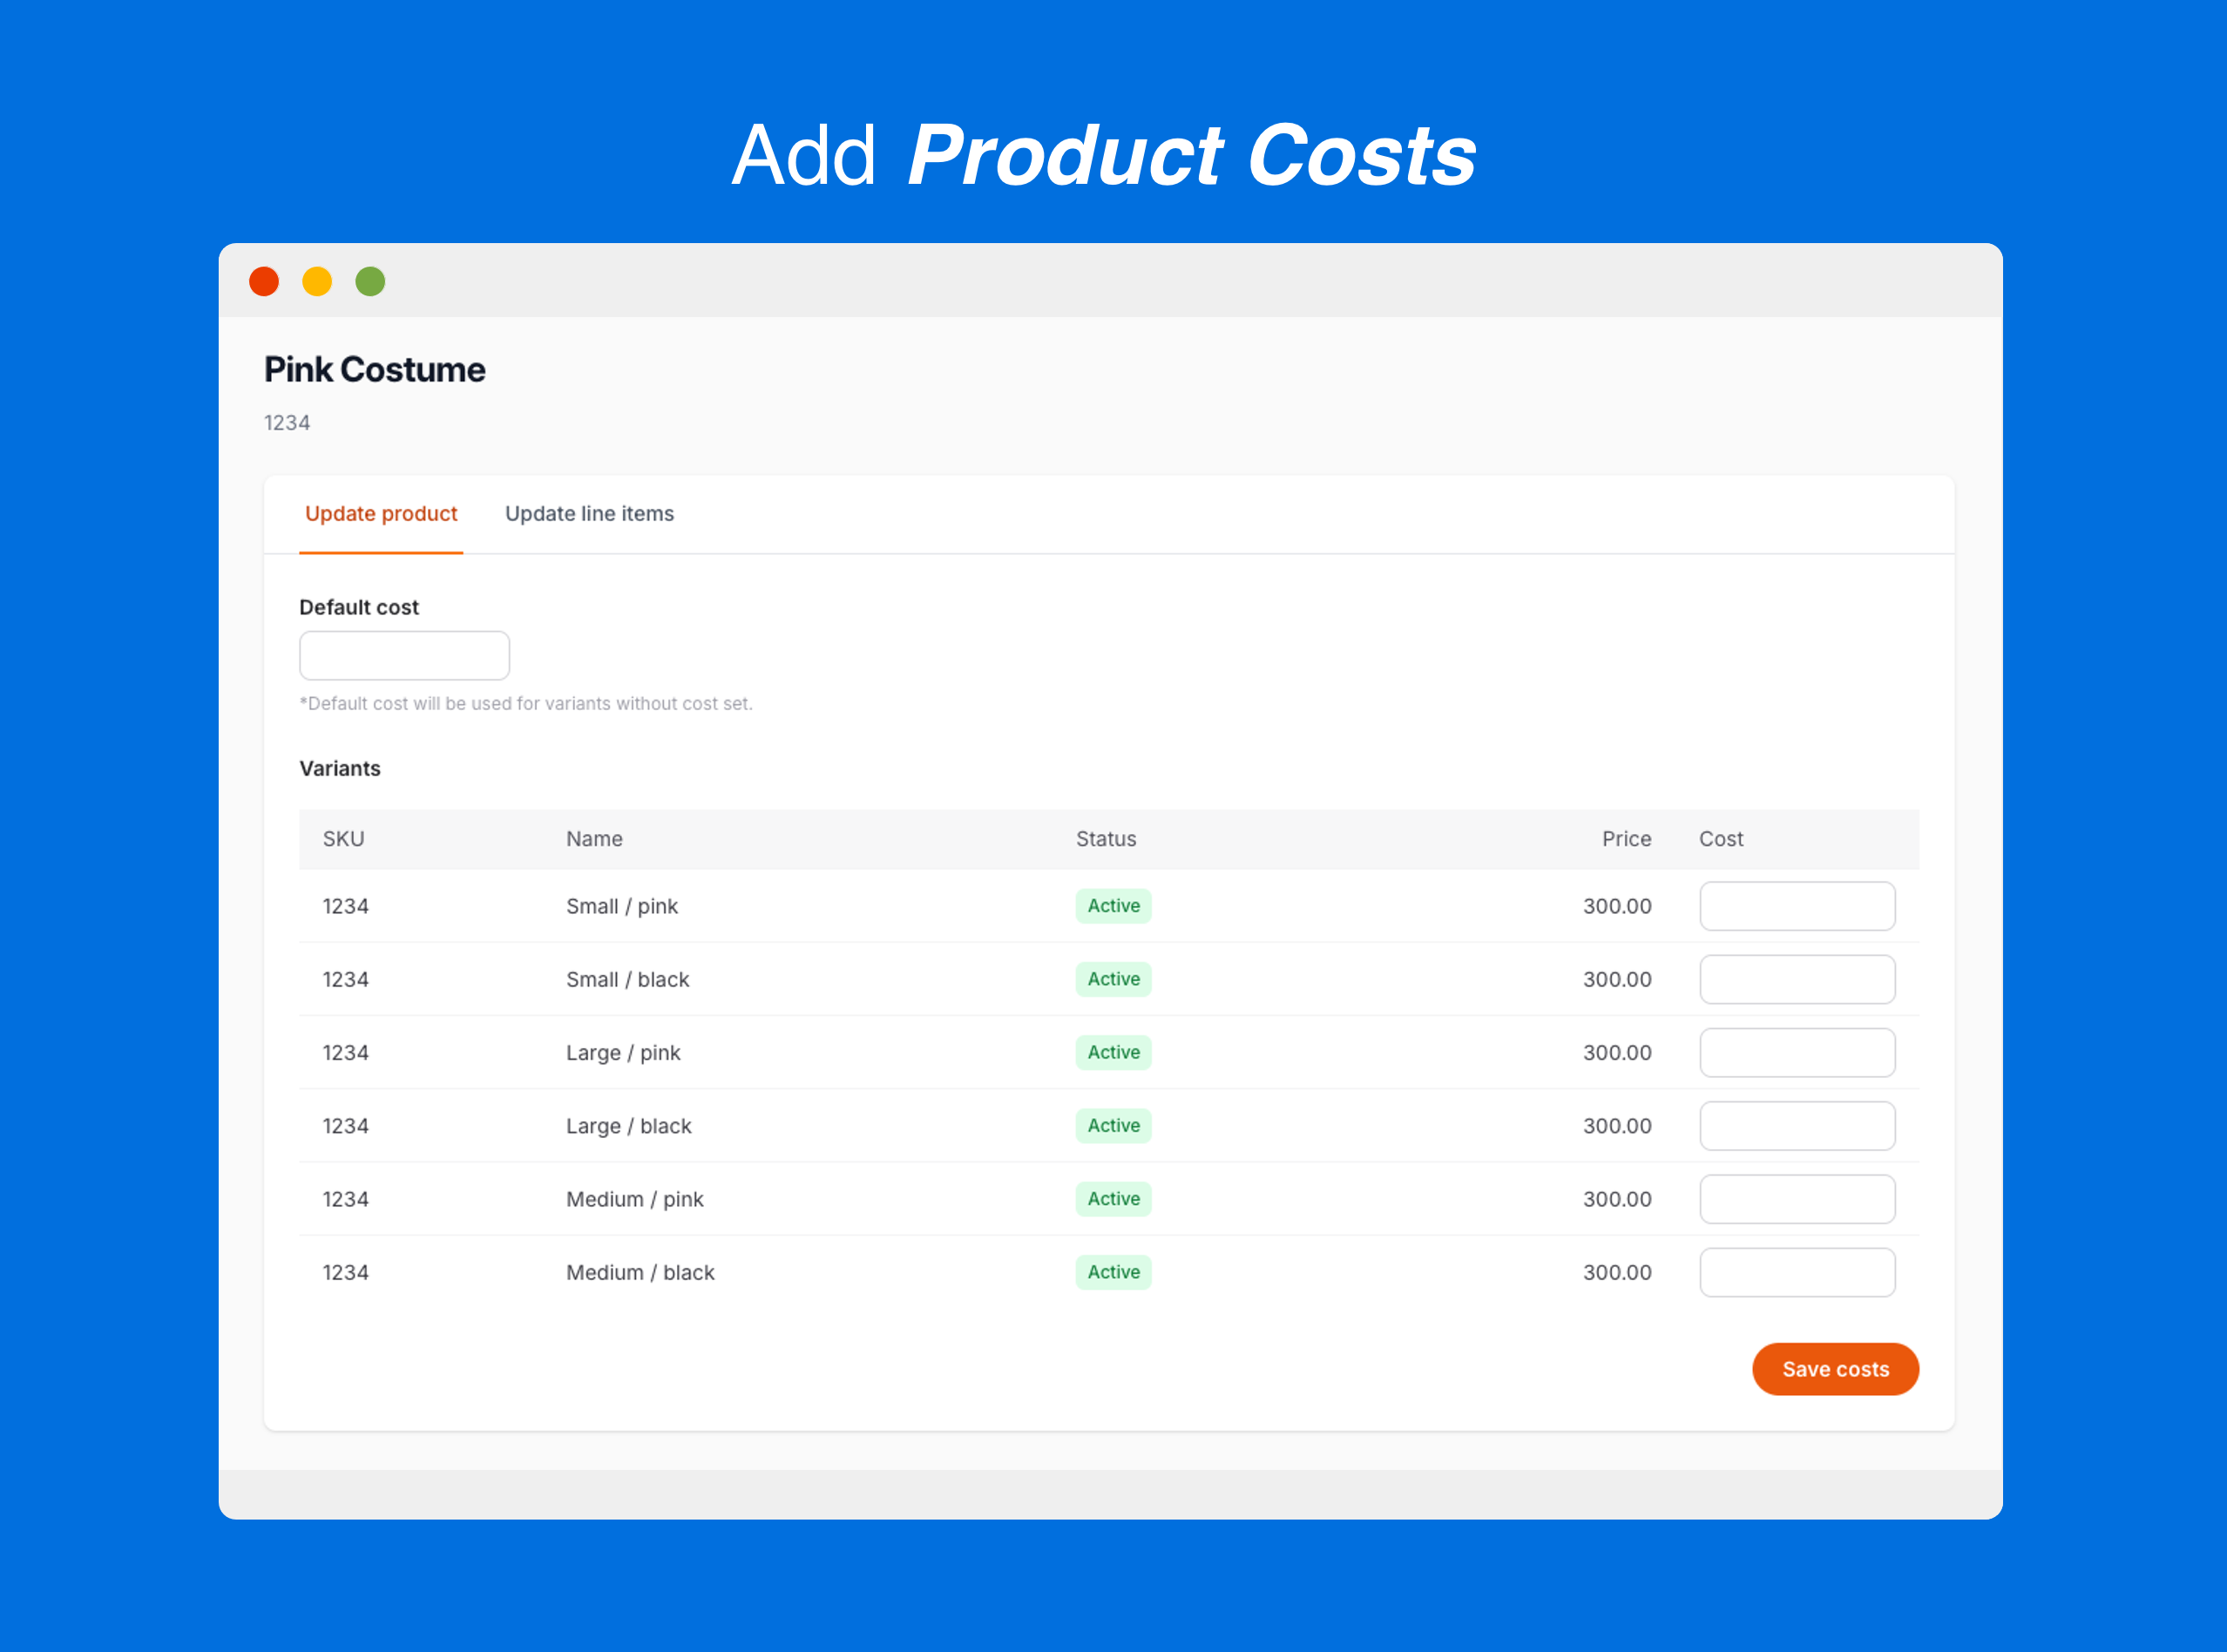Click the green maximize window dot

click(370, 281)
